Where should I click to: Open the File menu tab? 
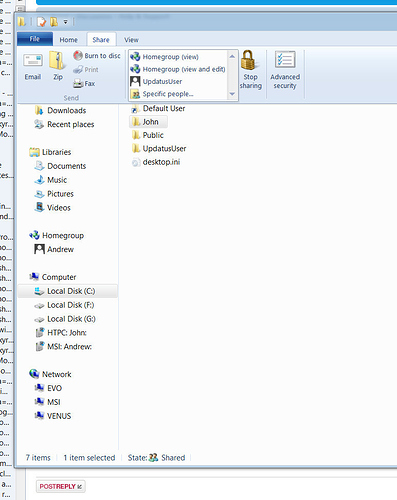35,39
